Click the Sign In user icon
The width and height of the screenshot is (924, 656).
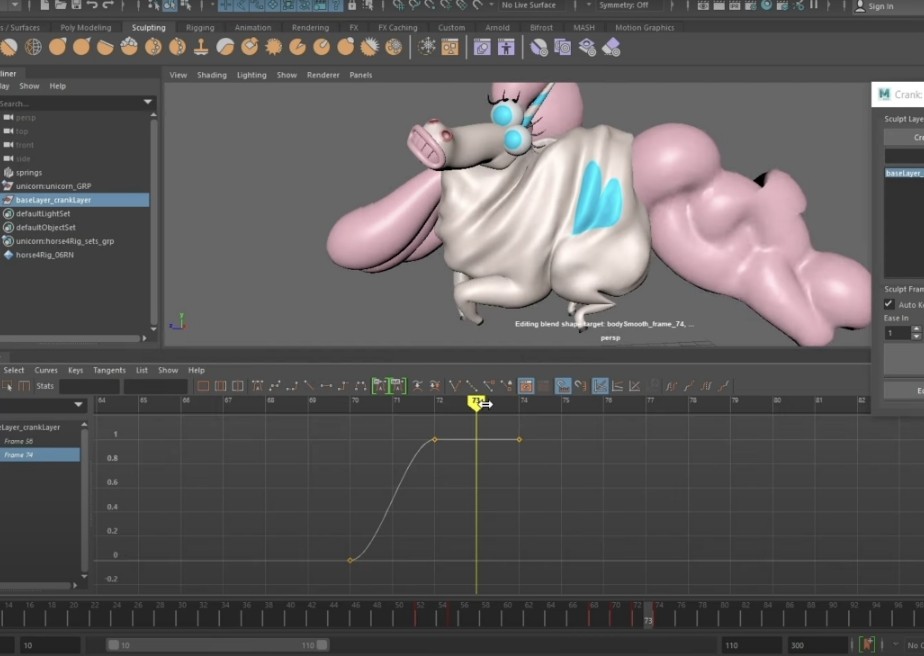[859, 6]
